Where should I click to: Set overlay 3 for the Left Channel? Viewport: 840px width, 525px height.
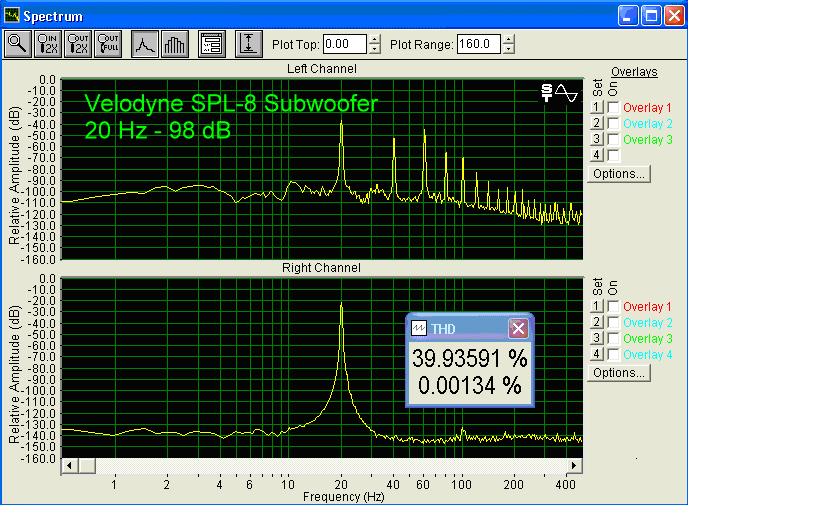coord(596,139)
